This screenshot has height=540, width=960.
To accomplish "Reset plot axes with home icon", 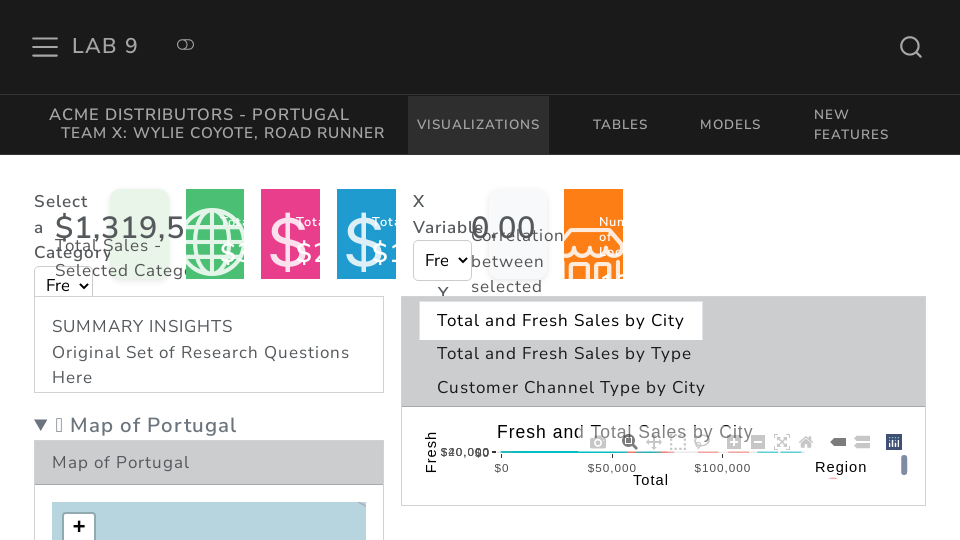I will 806,442.
